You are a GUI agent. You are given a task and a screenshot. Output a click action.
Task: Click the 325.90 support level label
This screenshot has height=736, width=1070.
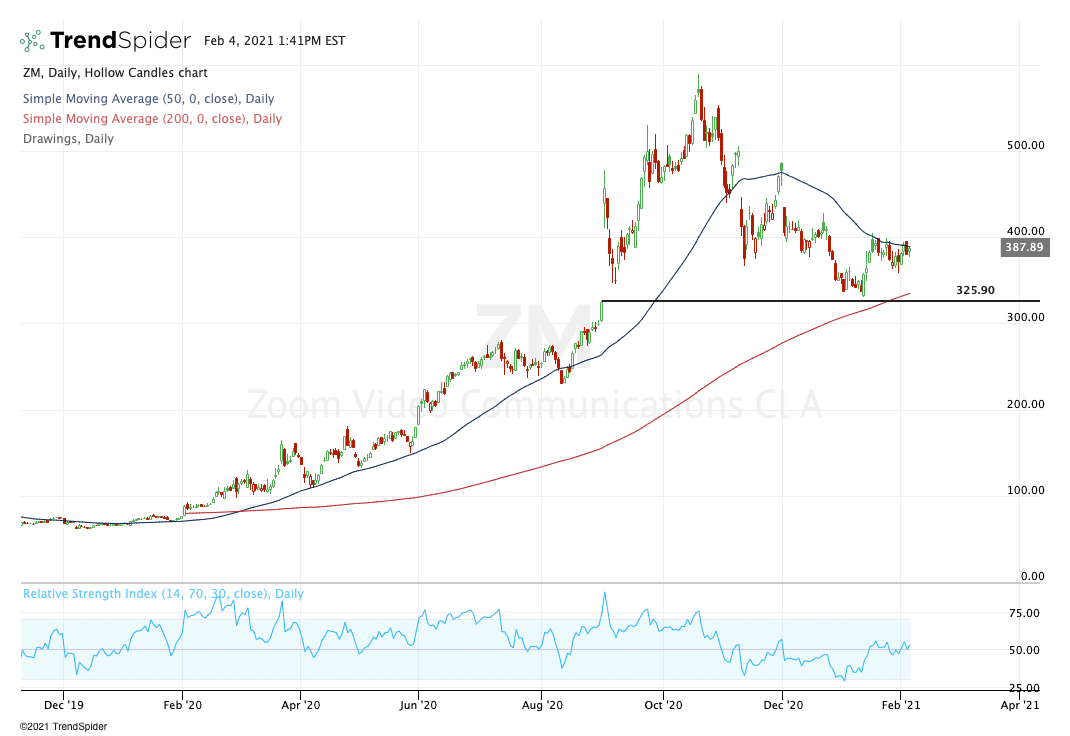click(x=975, y=290)
